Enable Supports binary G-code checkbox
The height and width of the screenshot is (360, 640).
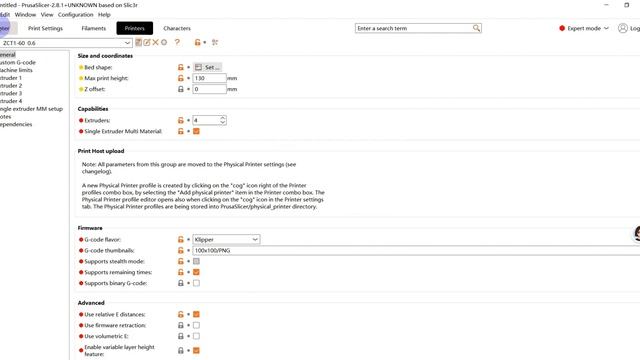click(196, 283)
